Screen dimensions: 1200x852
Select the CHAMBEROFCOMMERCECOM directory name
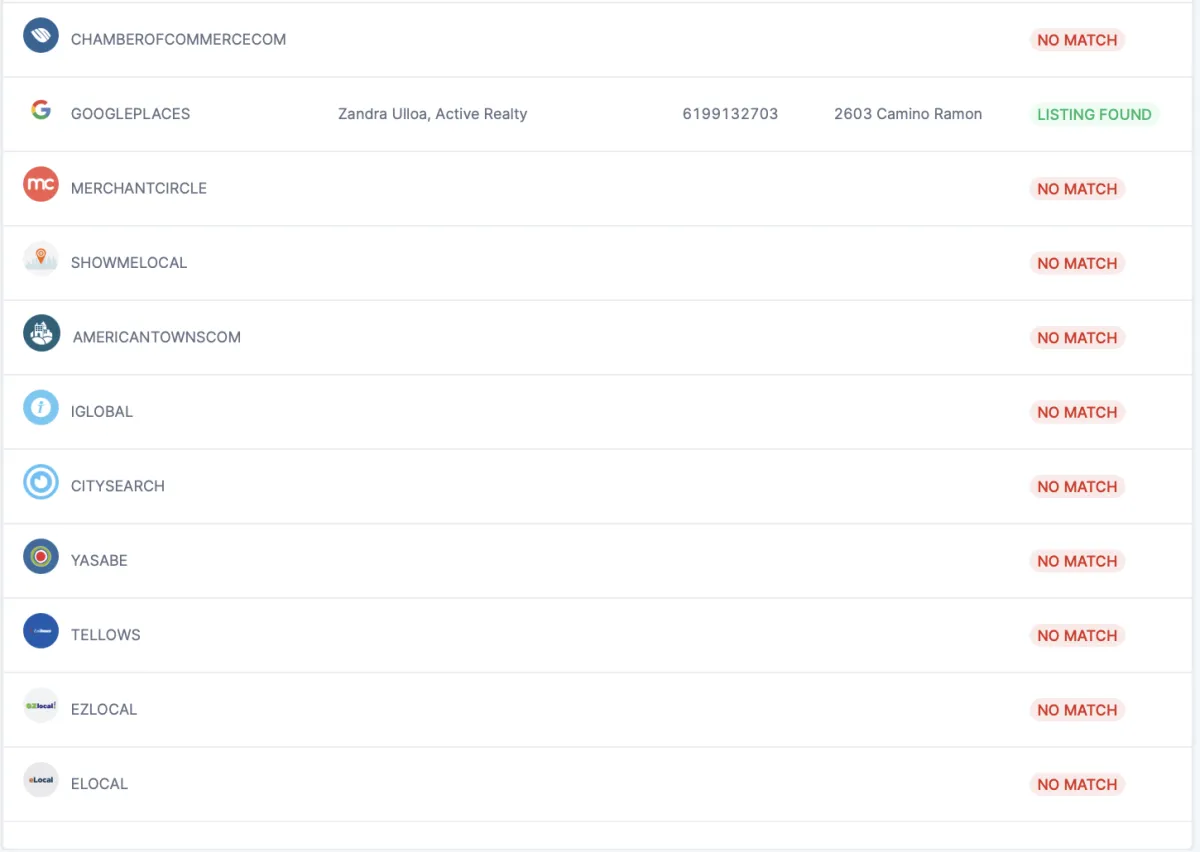pos(178,40)
